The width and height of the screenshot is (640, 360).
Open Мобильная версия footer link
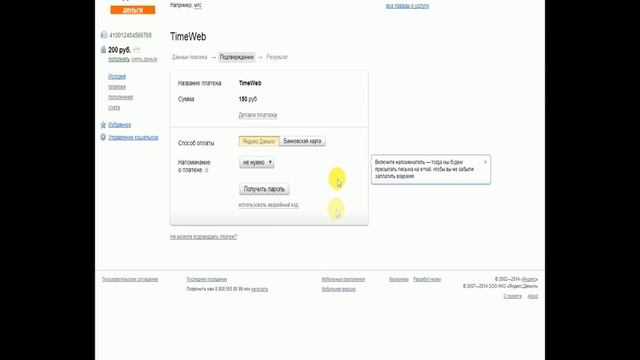point(338,289)
